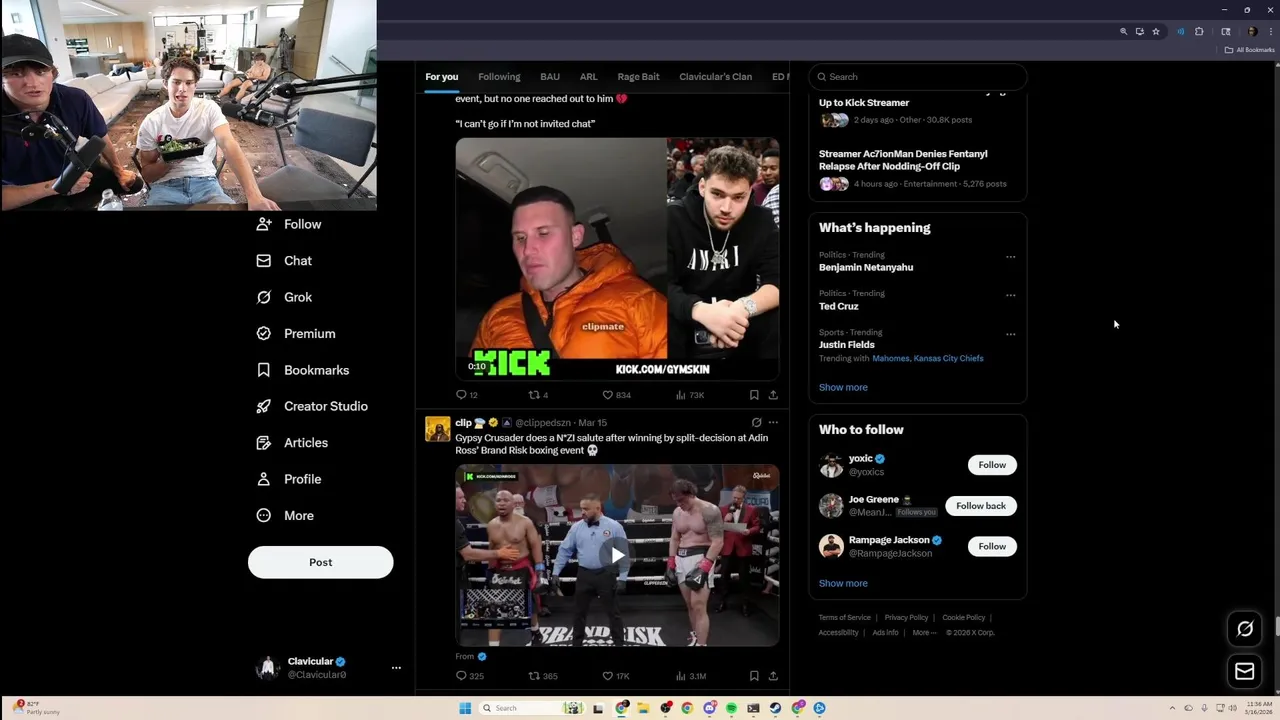This screenshot has width=1280, height=720.
Task: Click the Windows Start button
Action: coord(465,708)
